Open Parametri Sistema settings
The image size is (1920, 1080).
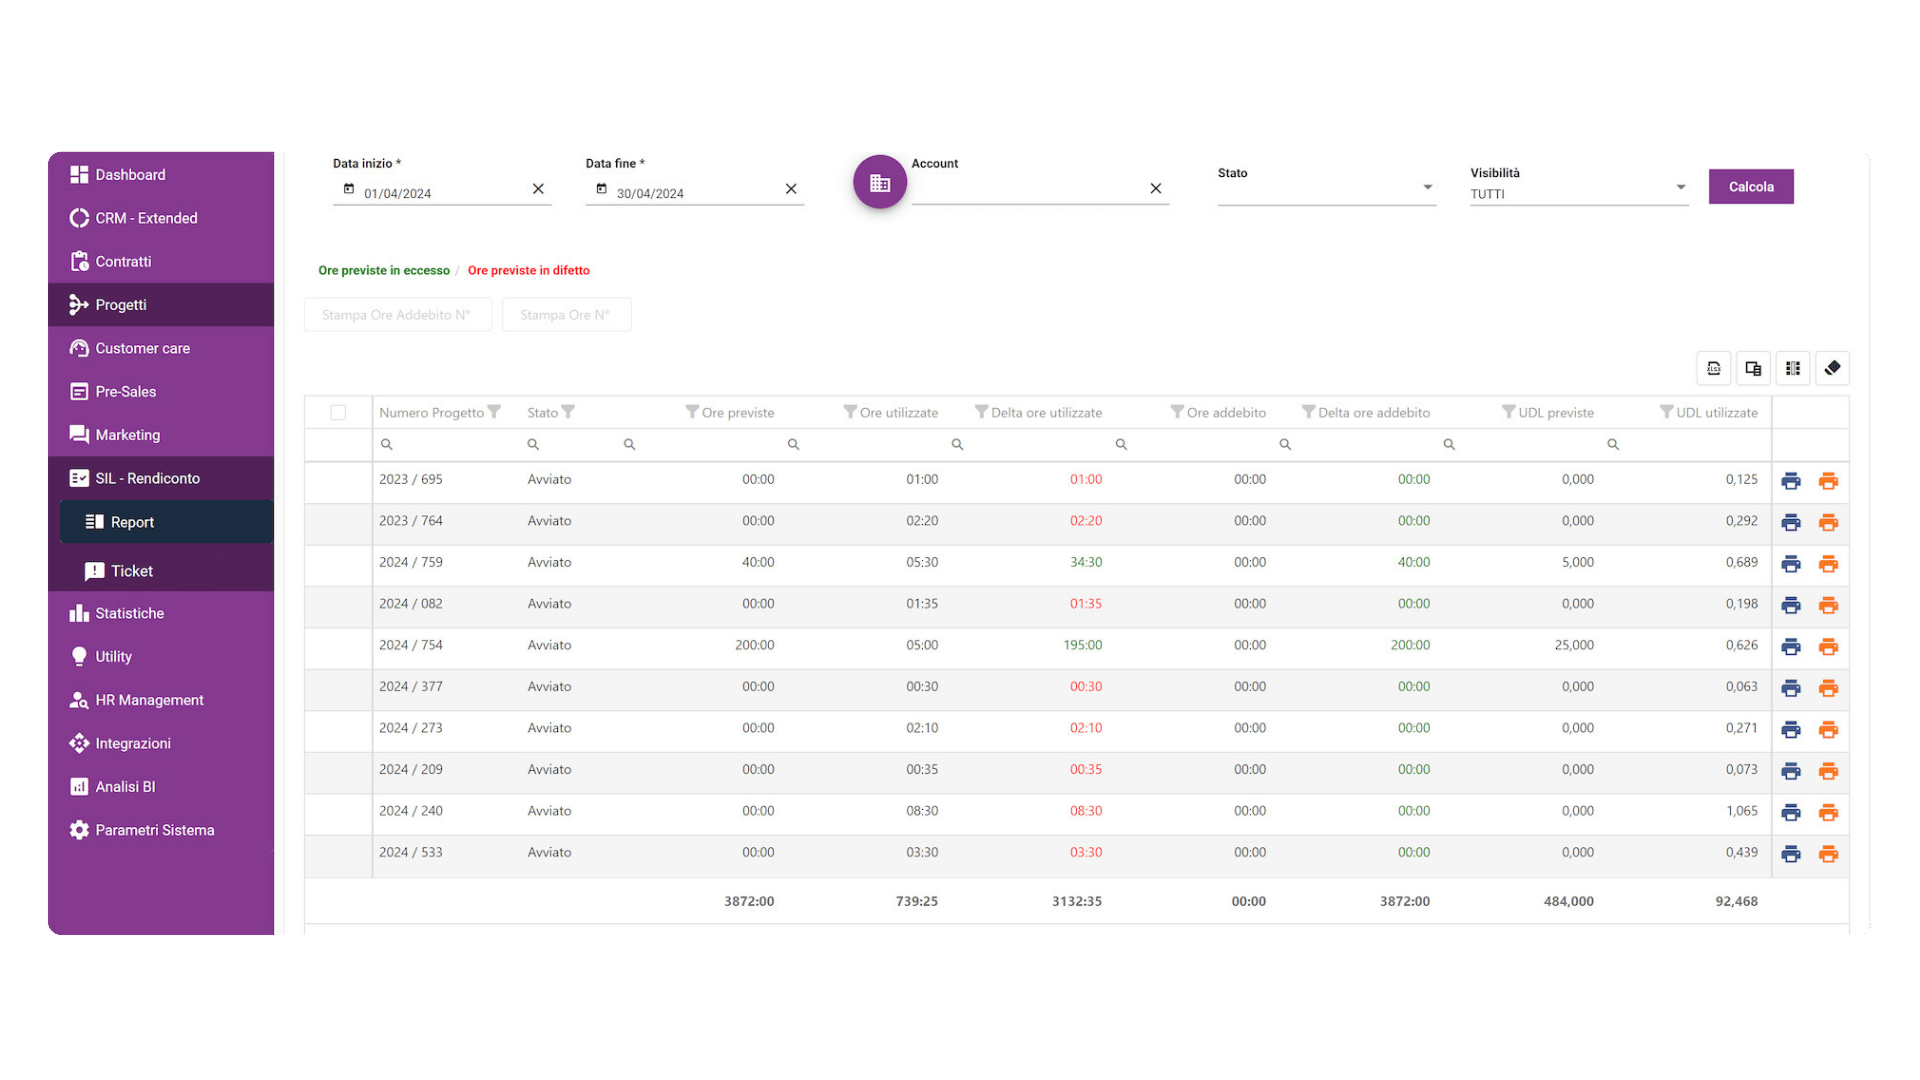pos(161,830)
